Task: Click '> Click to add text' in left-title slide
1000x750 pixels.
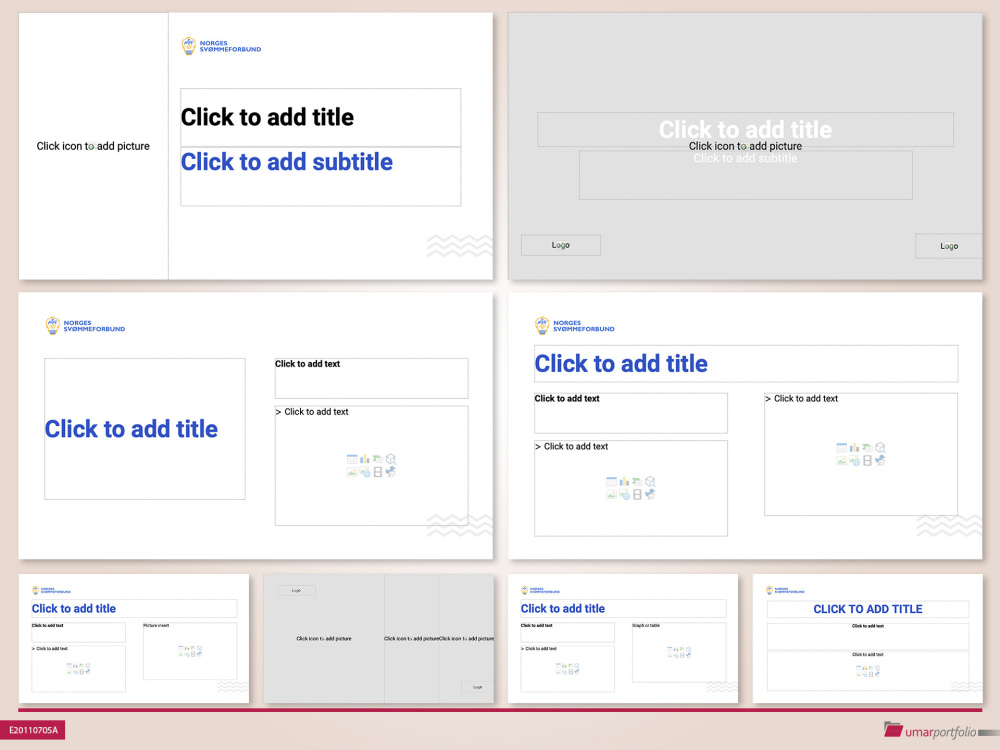Action: pyautogui.click(x=312, y=412)
